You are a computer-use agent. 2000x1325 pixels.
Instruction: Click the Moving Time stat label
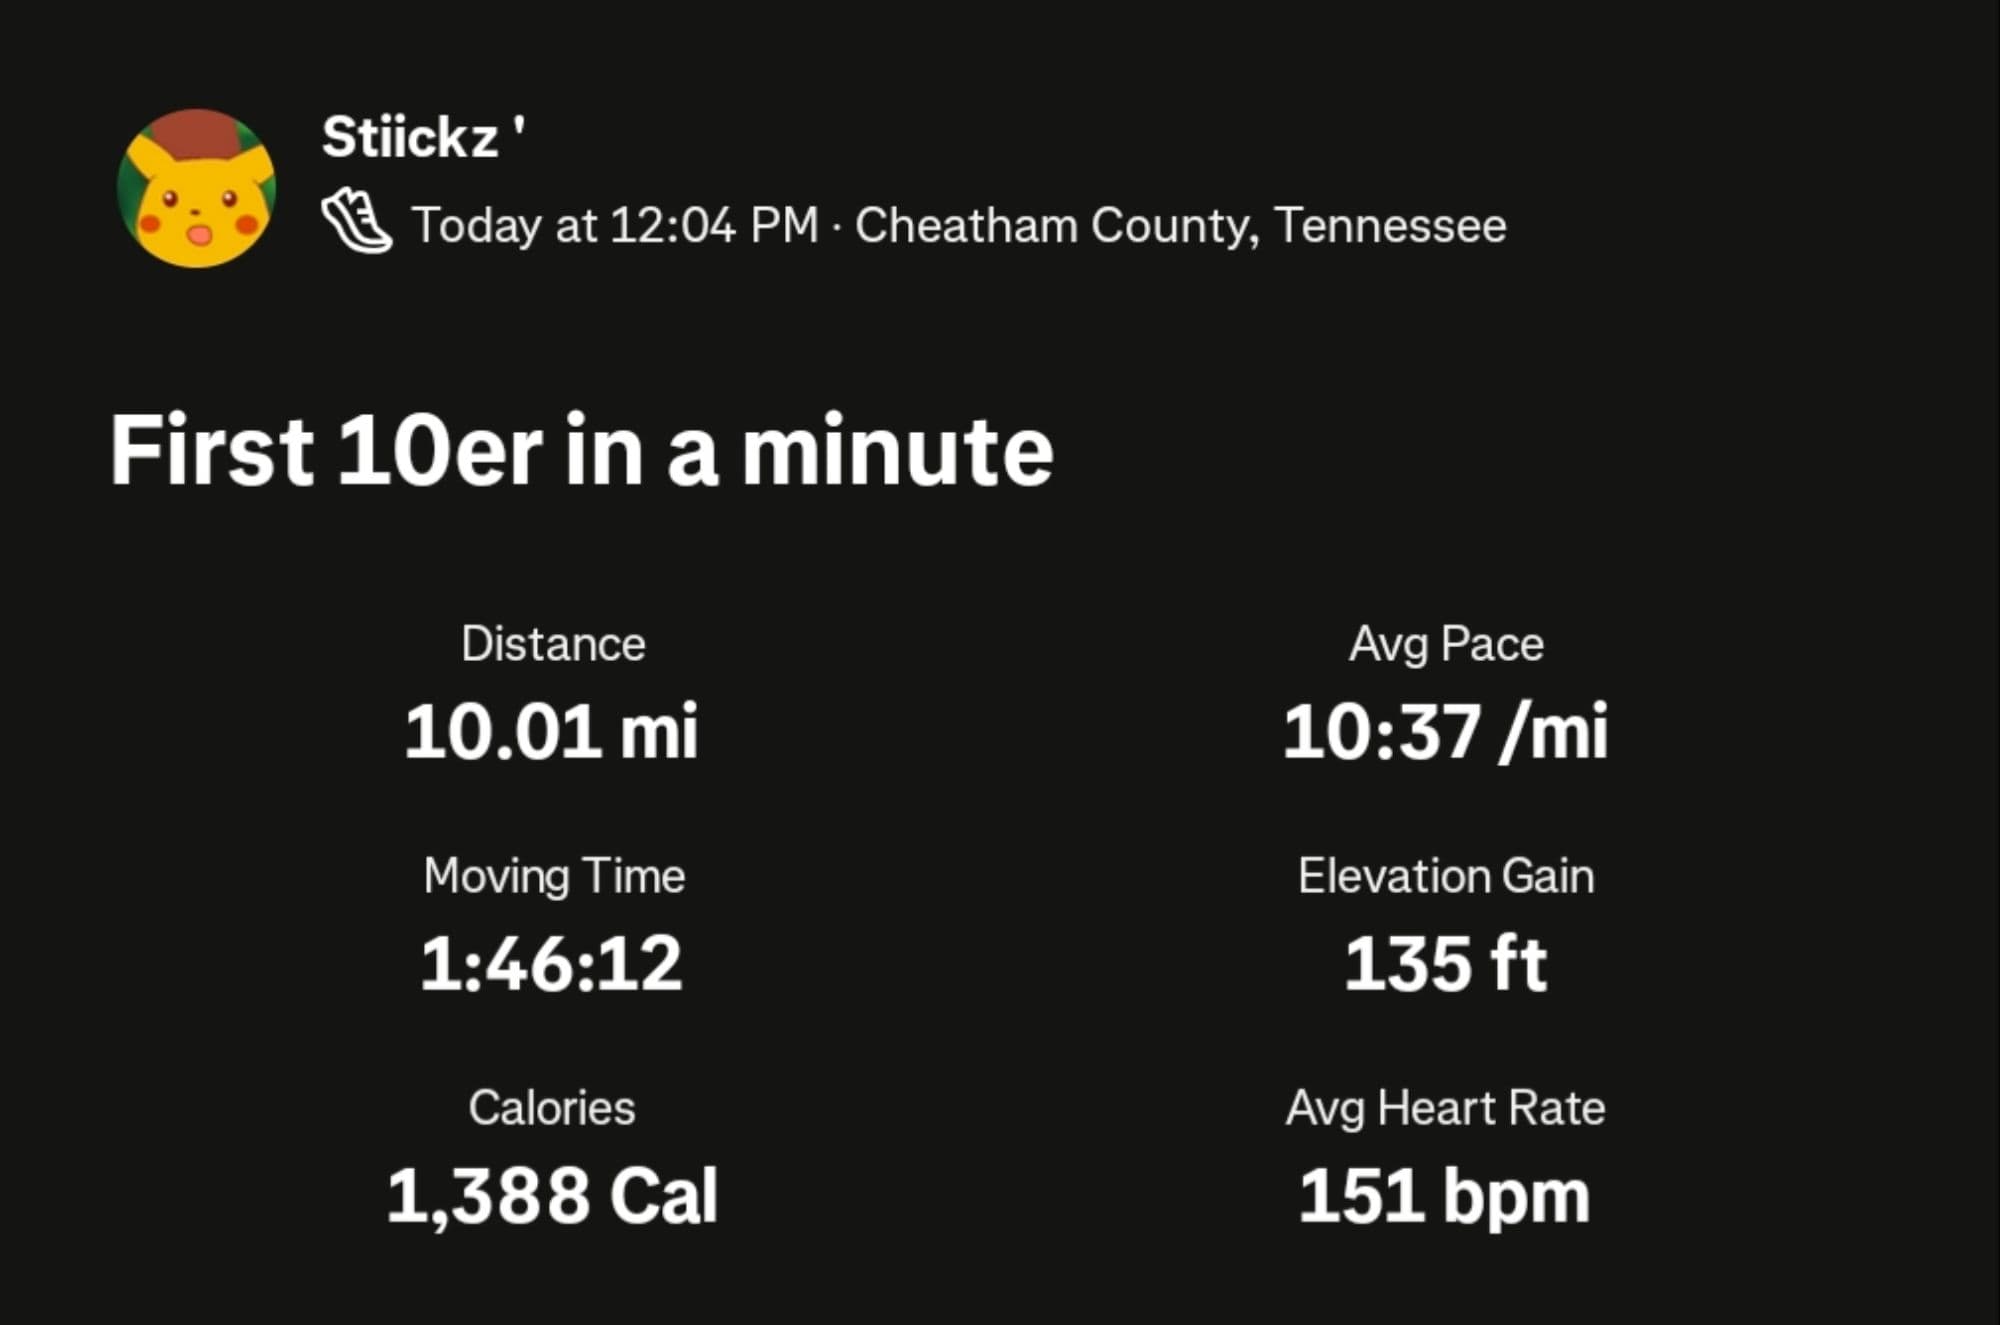click(x=554, y=876)
